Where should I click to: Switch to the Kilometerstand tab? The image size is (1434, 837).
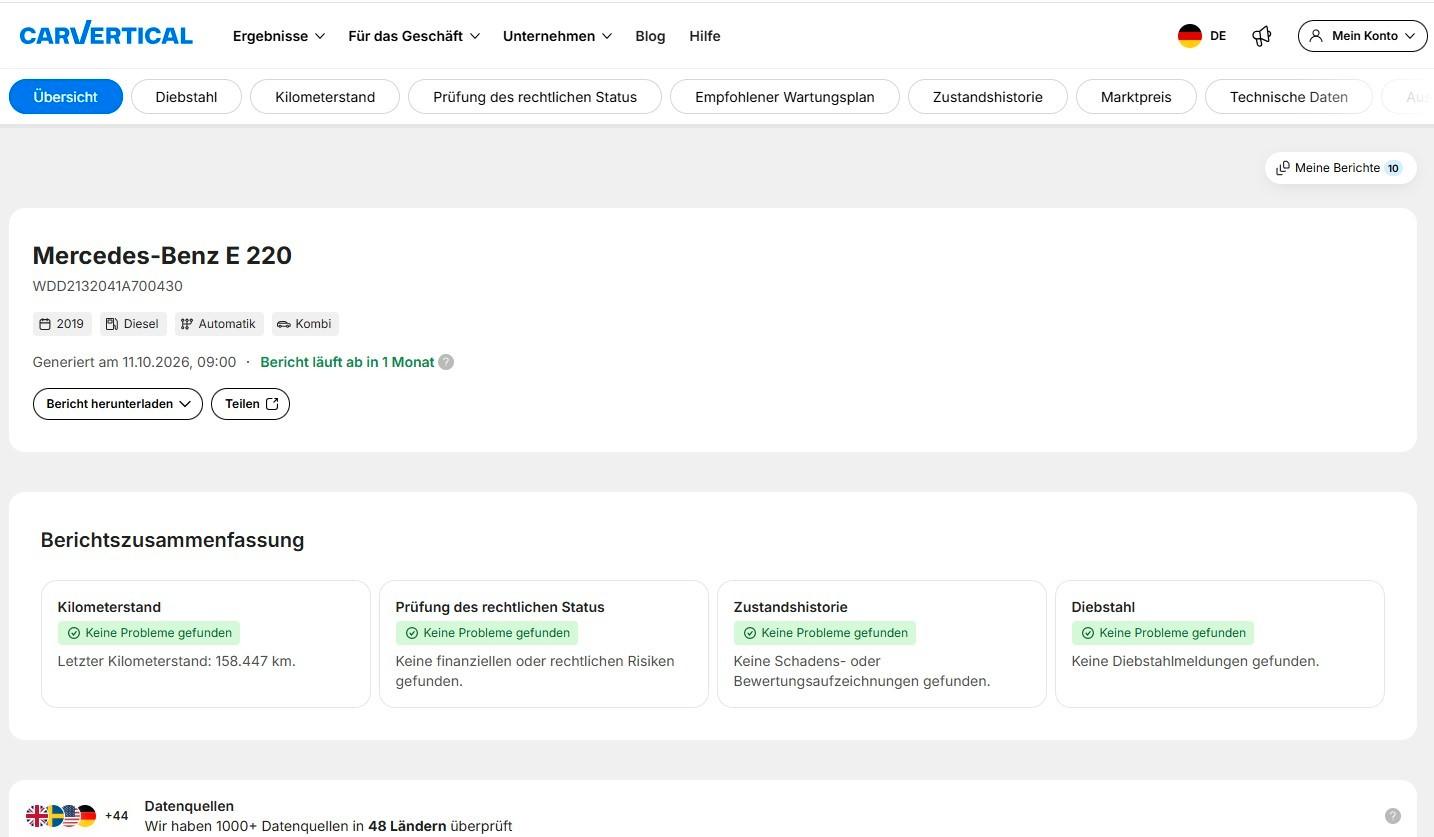point(325,97)
